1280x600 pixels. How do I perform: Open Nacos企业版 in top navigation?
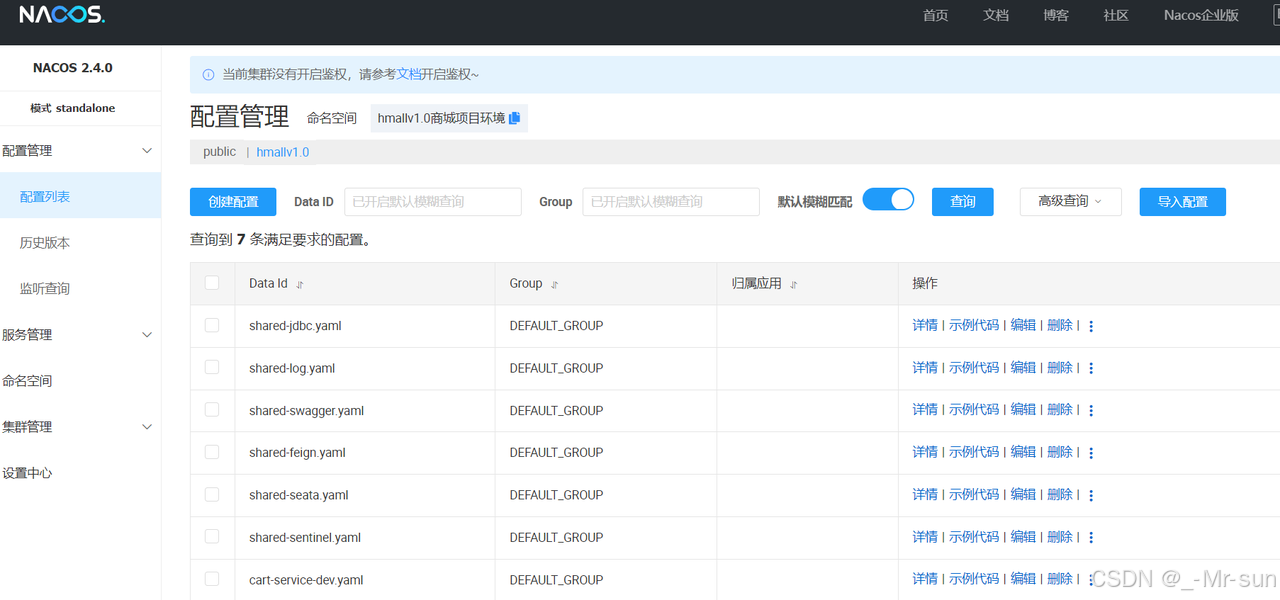tap(1201, 15)
